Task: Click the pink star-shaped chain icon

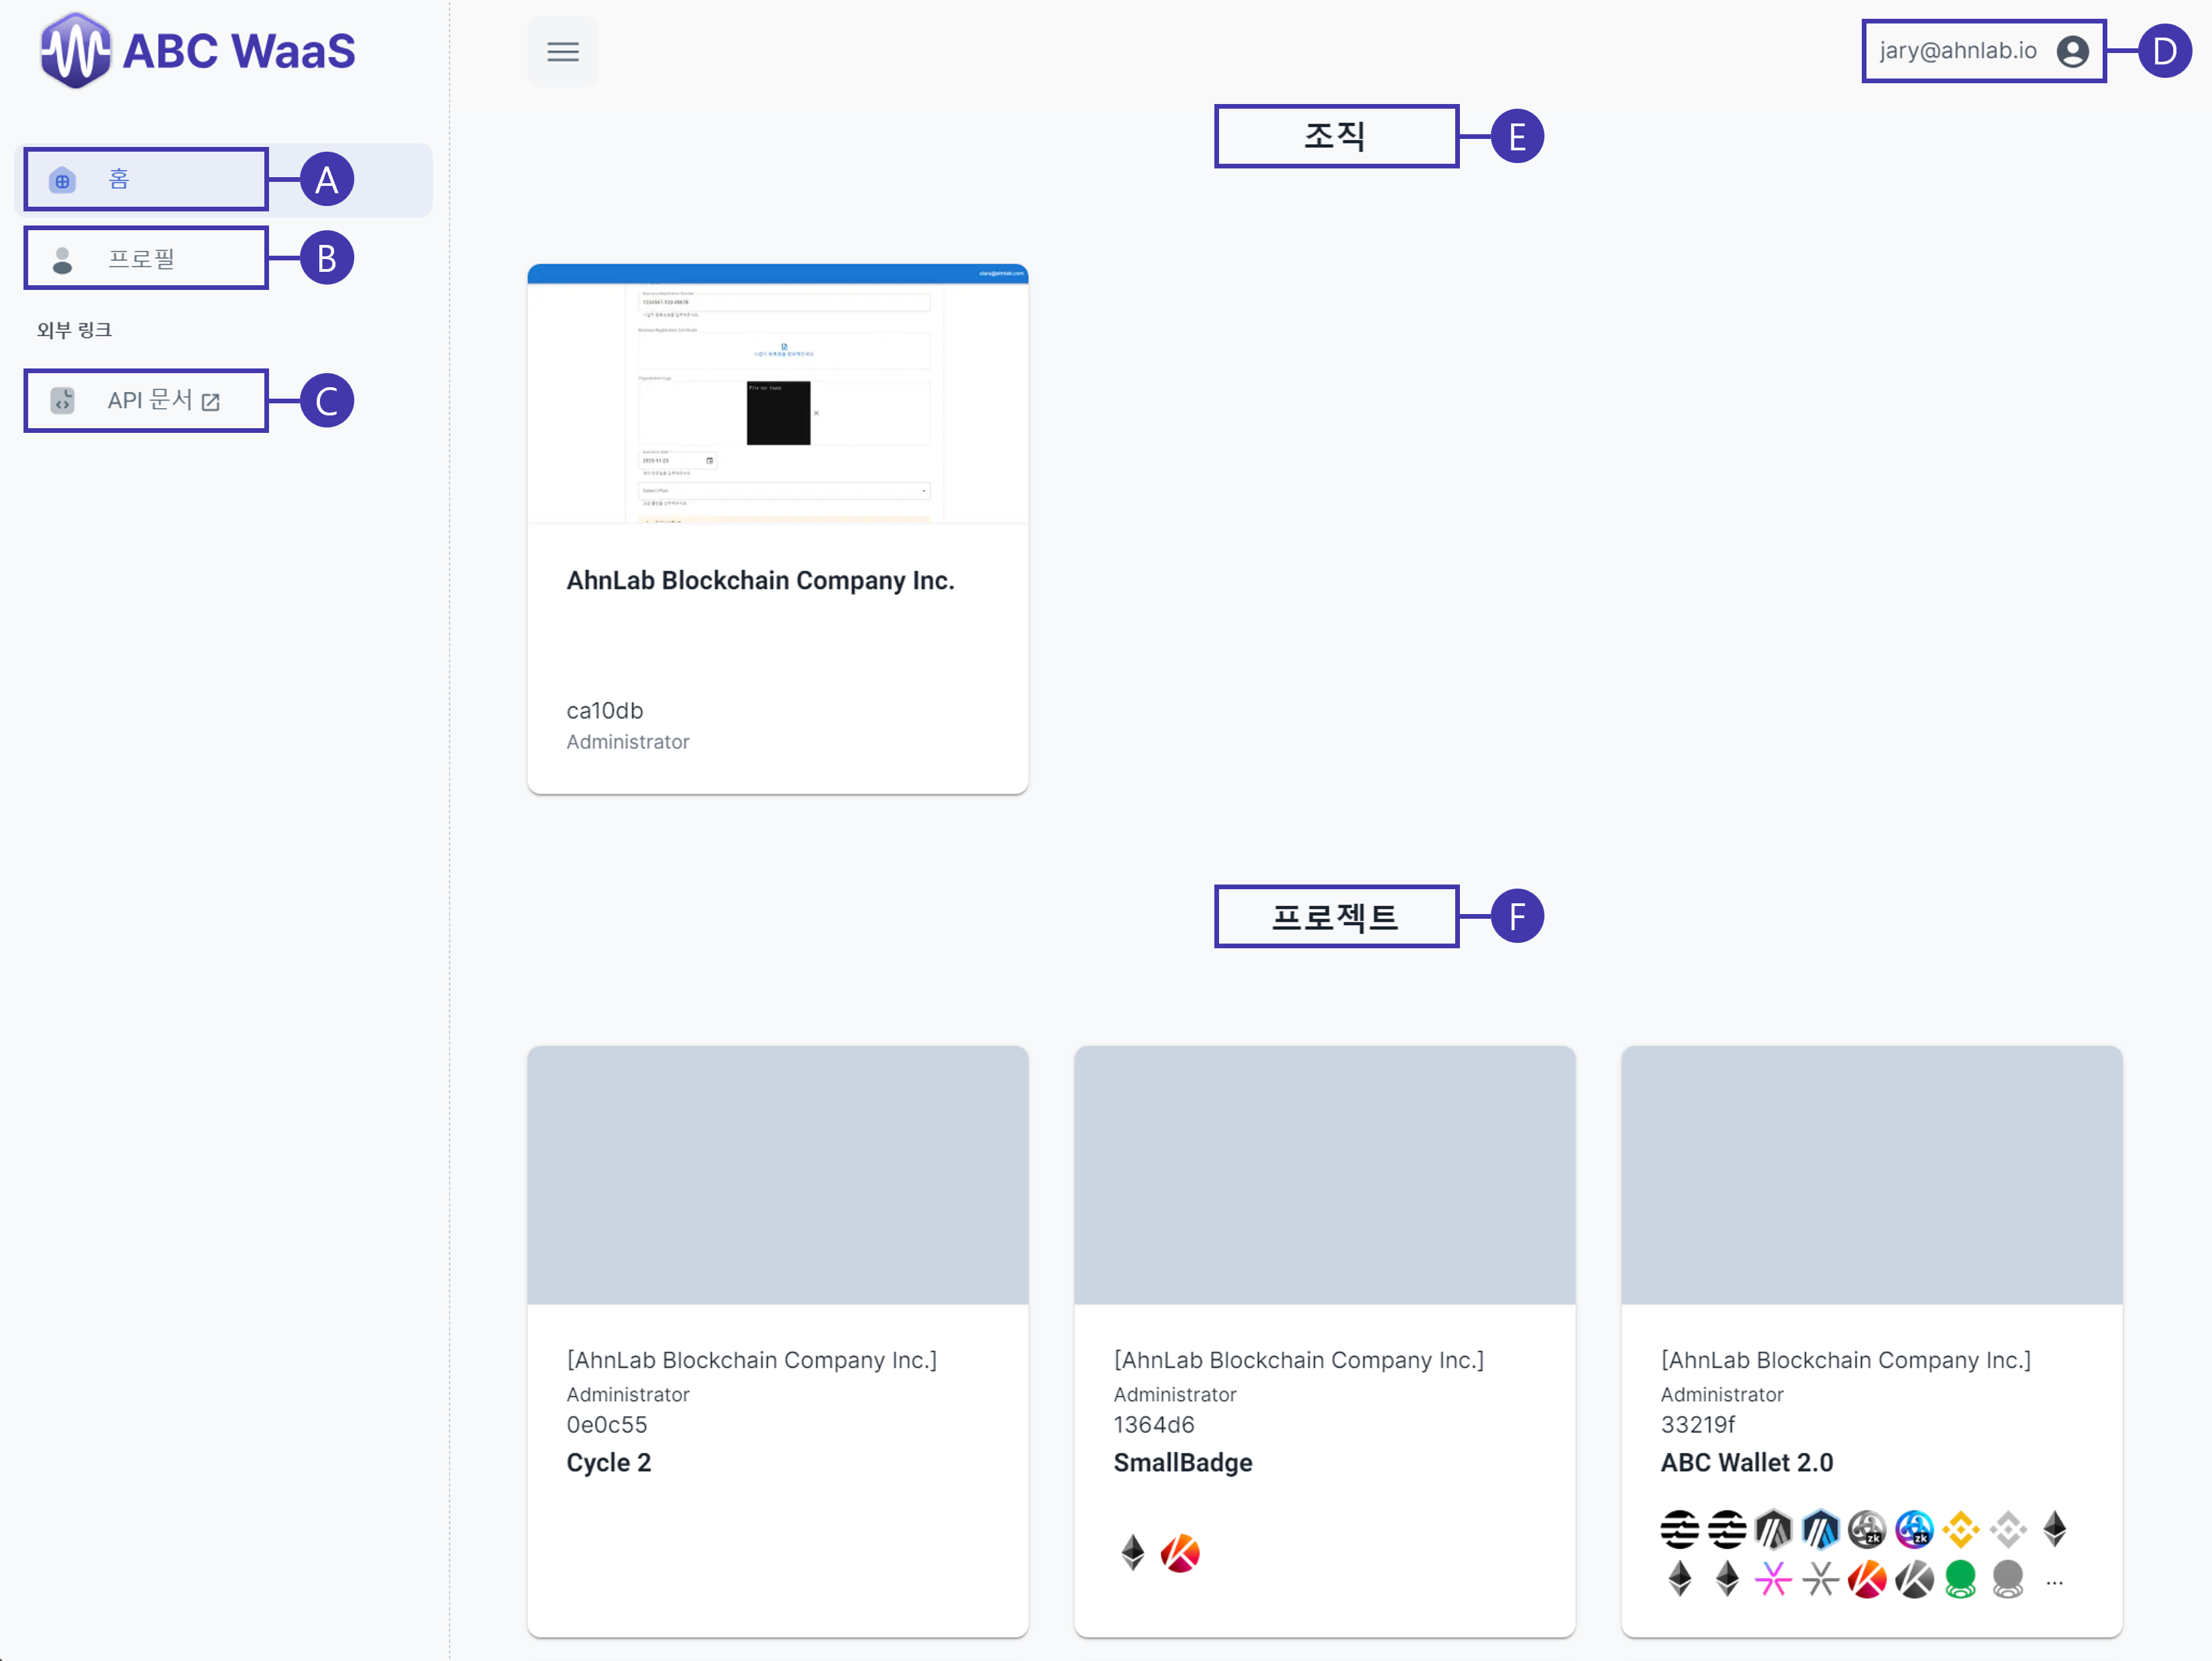Action: (1773, 1580)
